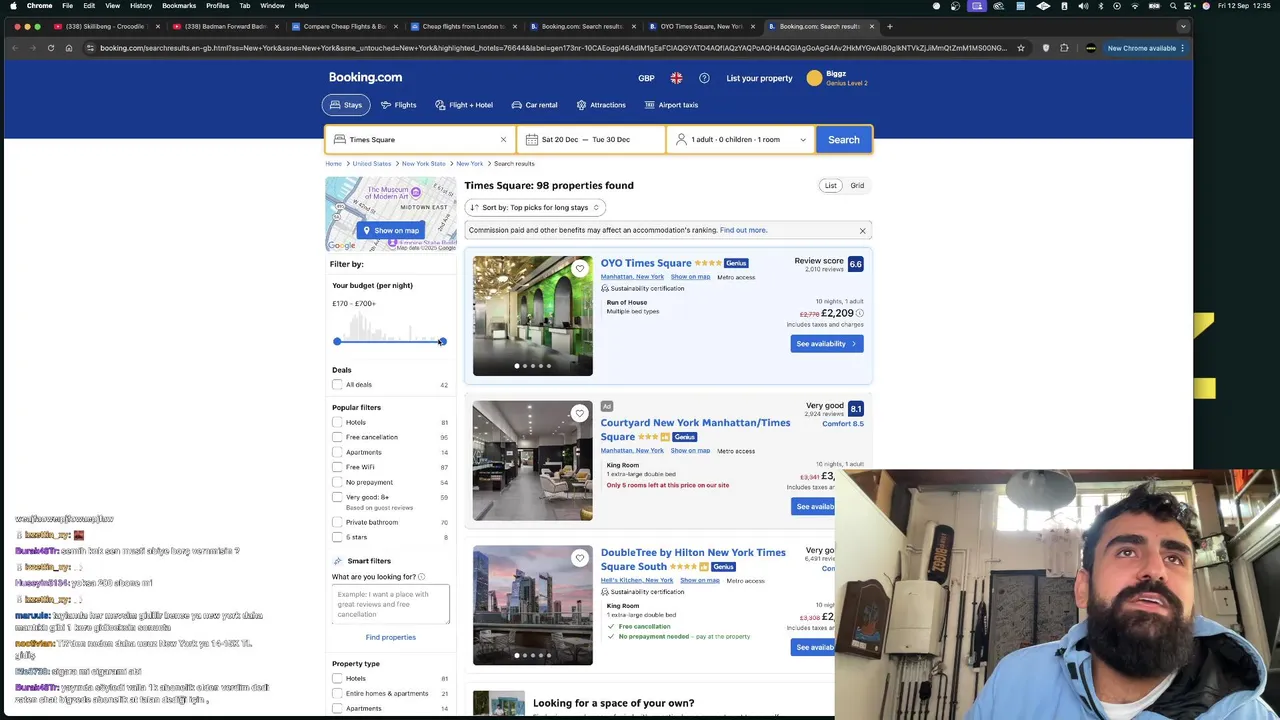Screen dimensions: 1280x720
Task: Tick the 5 stars checkbox
Action: click(337, 538)
